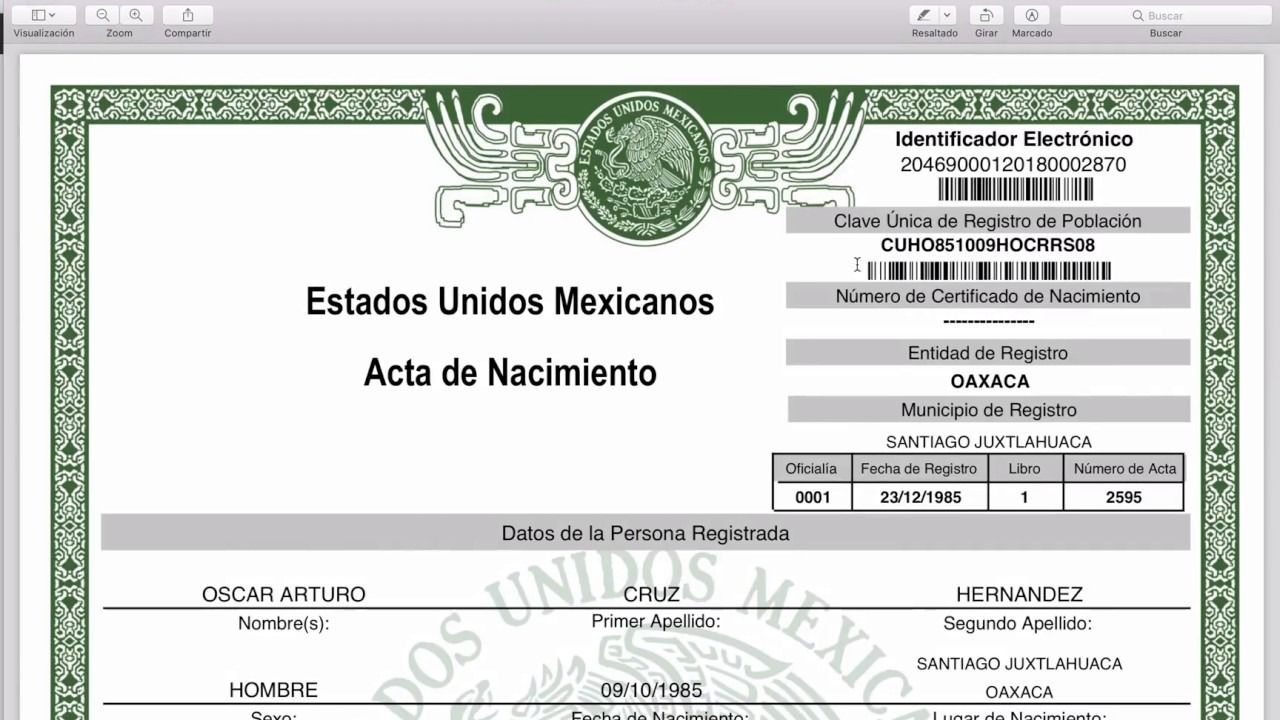
Task: Click the Número de Acta value 2595
Action: coord(1124,497)
